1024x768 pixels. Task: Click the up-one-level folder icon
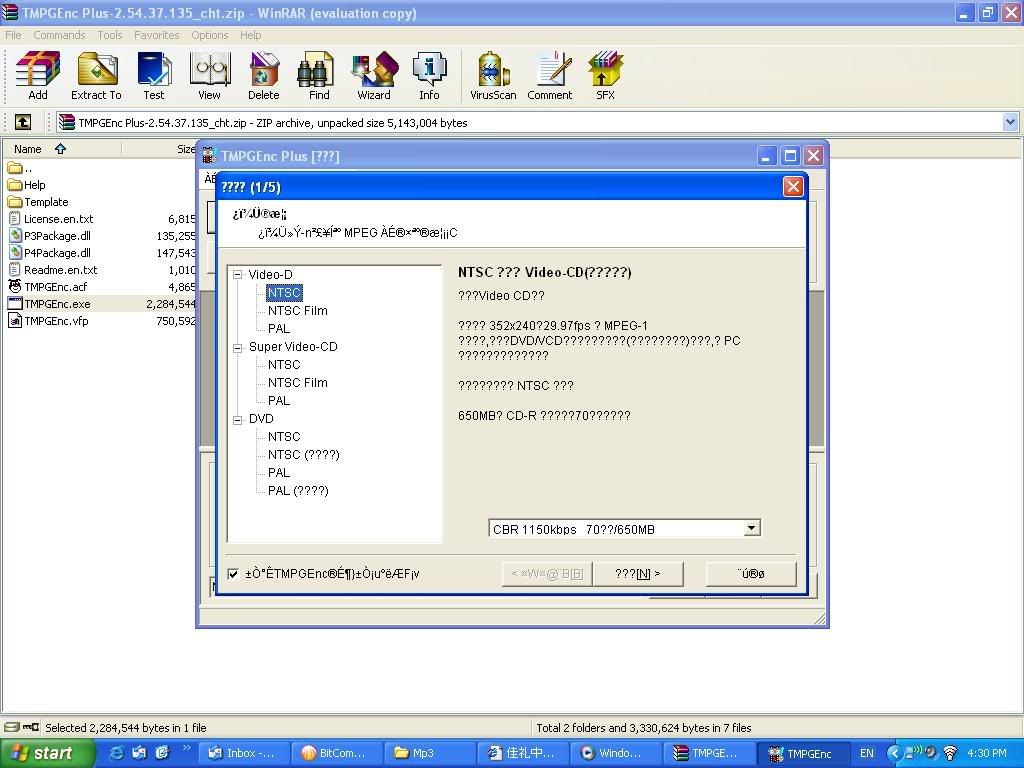point(22,122)
